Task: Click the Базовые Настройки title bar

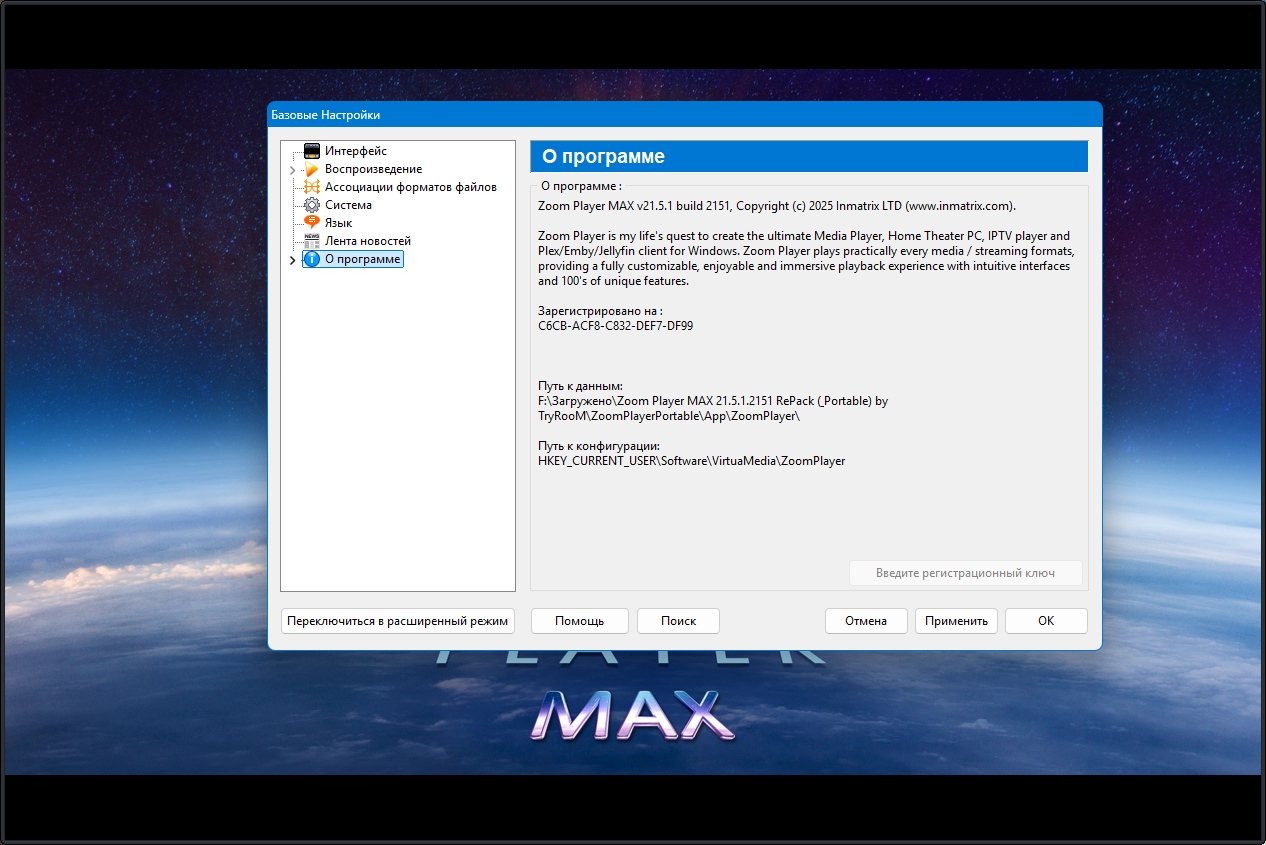Action: [684, 114]
